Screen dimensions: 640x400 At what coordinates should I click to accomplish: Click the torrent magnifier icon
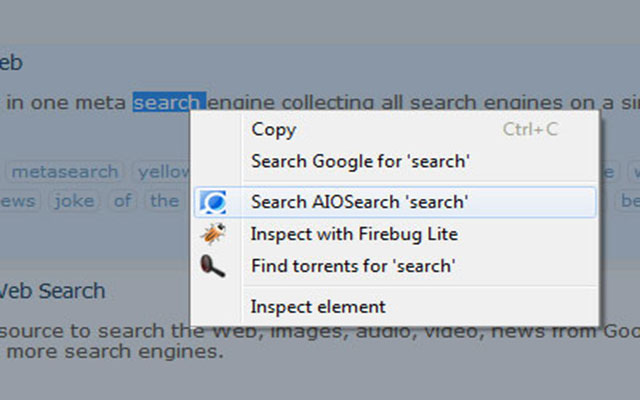[x=213, y=266]
